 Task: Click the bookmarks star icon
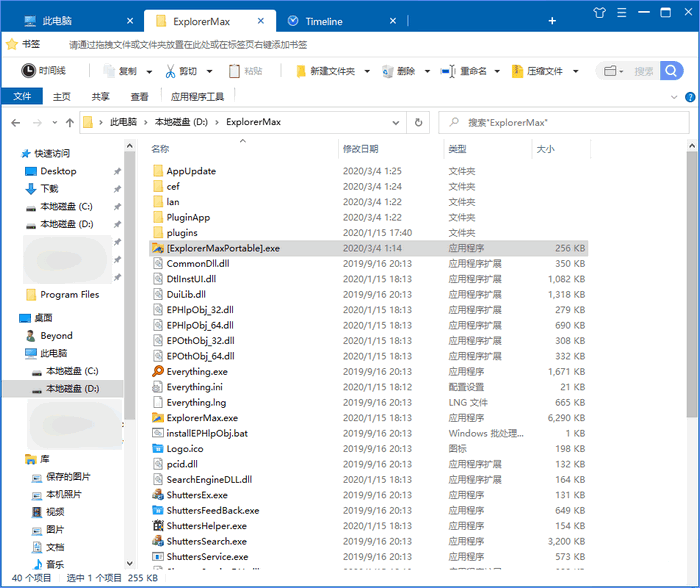point(12,44)
